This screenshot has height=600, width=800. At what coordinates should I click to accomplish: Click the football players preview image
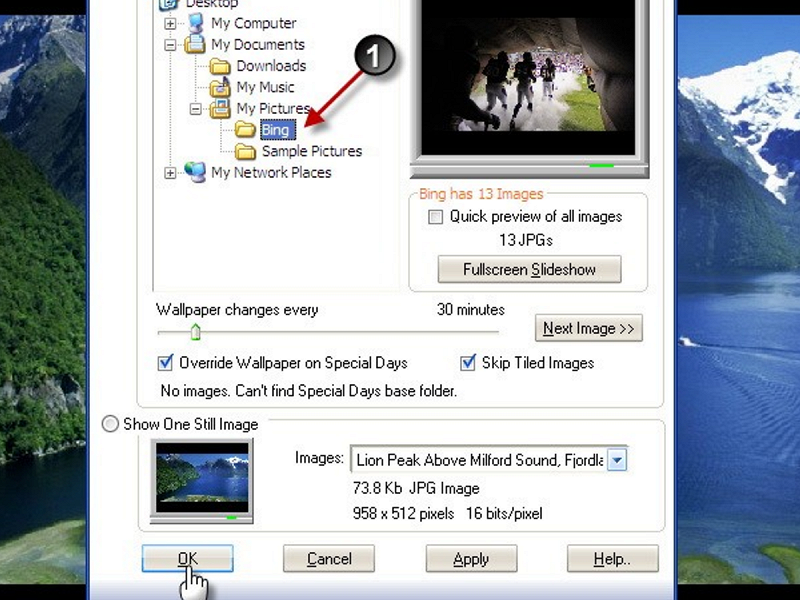528,77
